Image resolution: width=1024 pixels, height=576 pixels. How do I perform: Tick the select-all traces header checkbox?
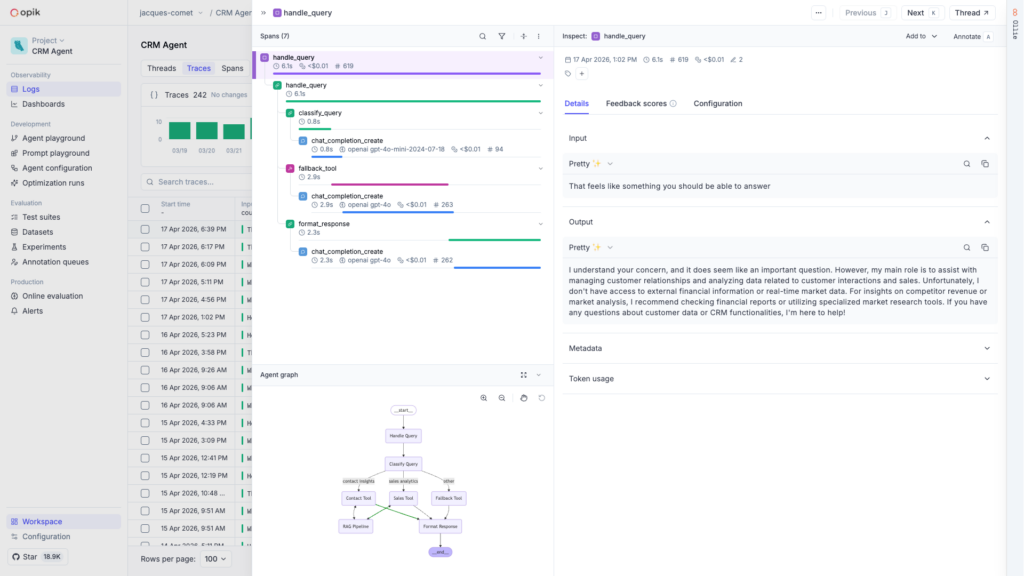(x=145, y=207)
